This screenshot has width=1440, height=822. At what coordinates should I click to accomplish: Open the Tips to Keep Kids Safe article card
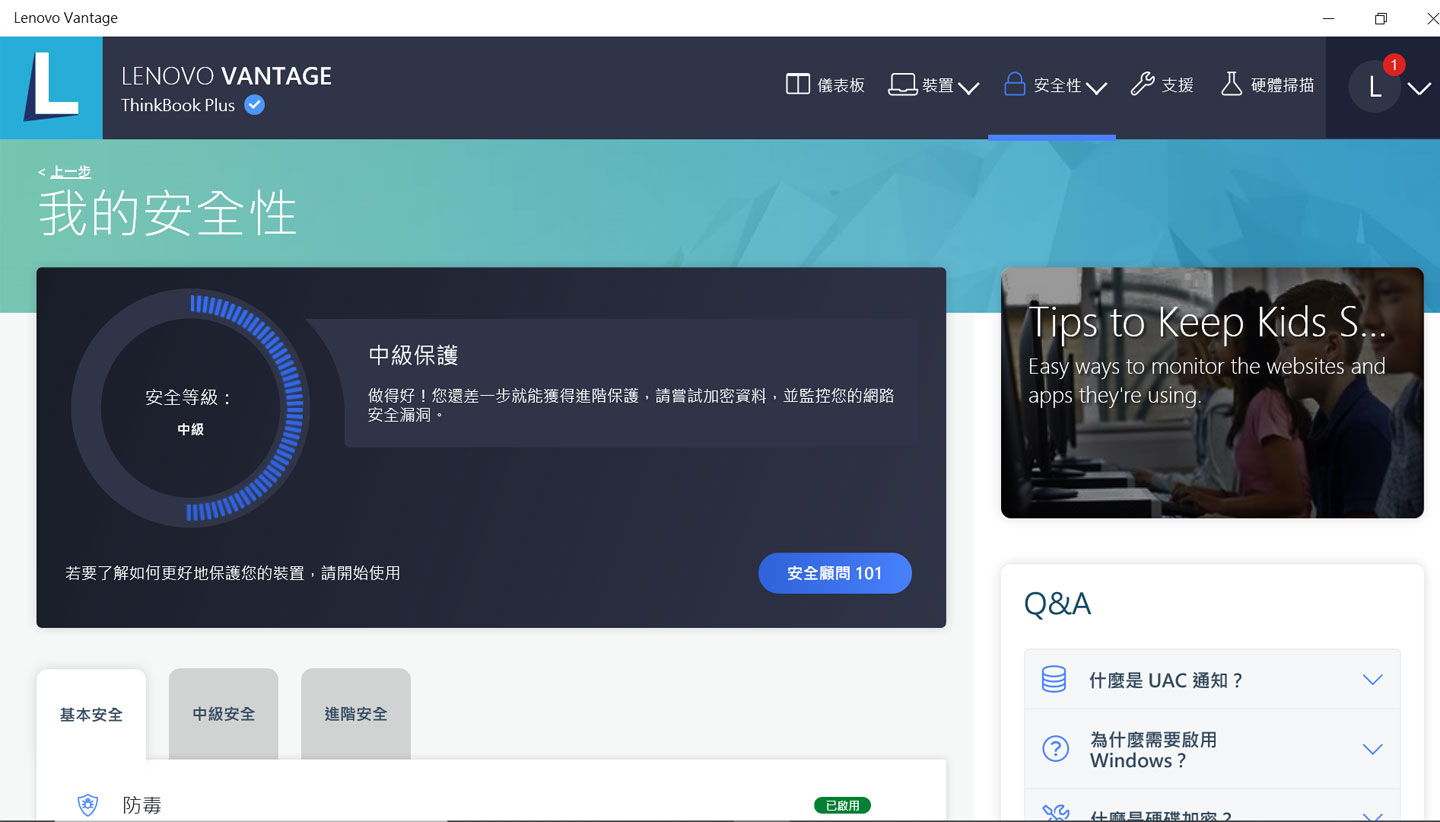[1212, 392]
